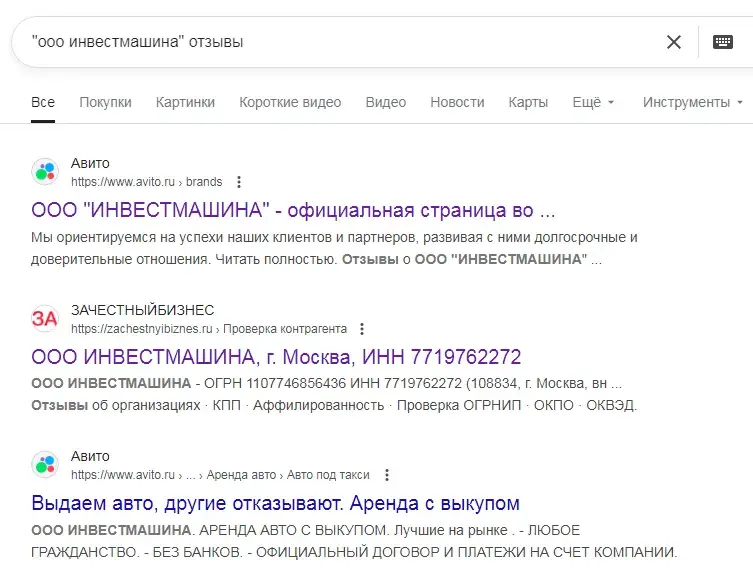Click zachestnyibiznes.ru Проверка контрагента URL
The height and width of the screenshot is (587, 753).
(209, 329)
